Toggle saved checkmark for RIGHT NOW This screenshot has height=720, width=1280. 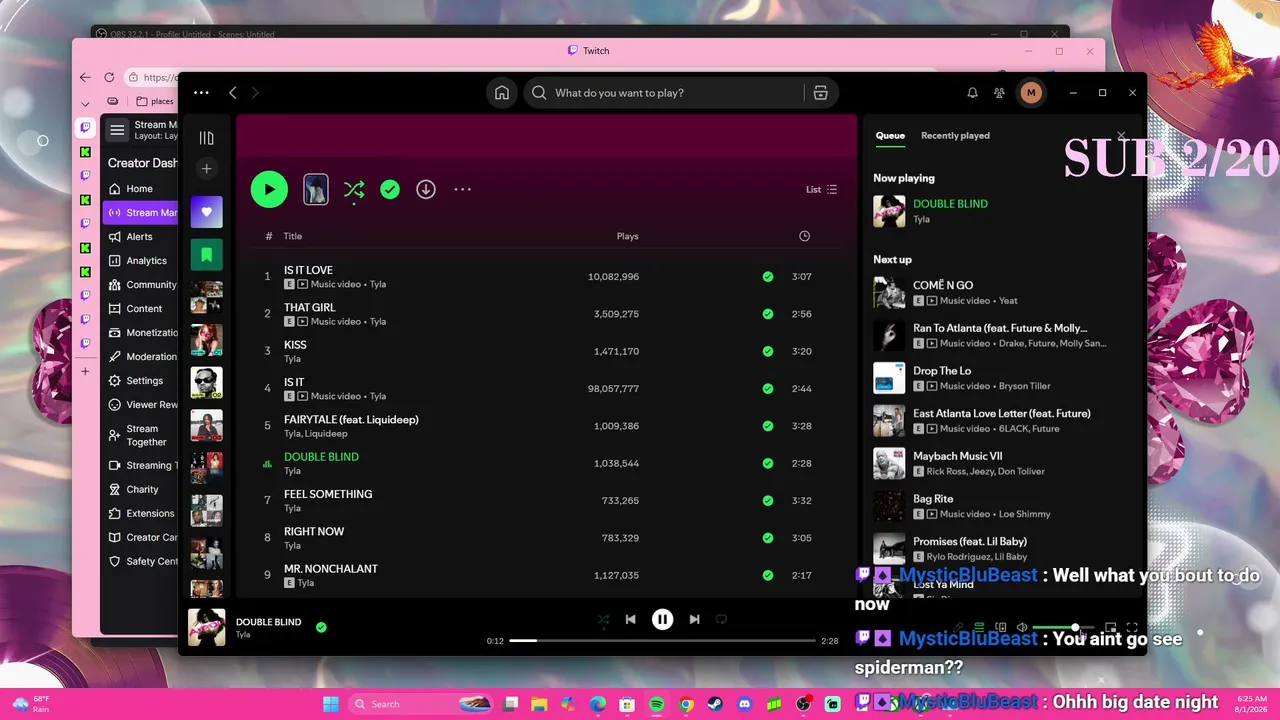tap(768, 538)
